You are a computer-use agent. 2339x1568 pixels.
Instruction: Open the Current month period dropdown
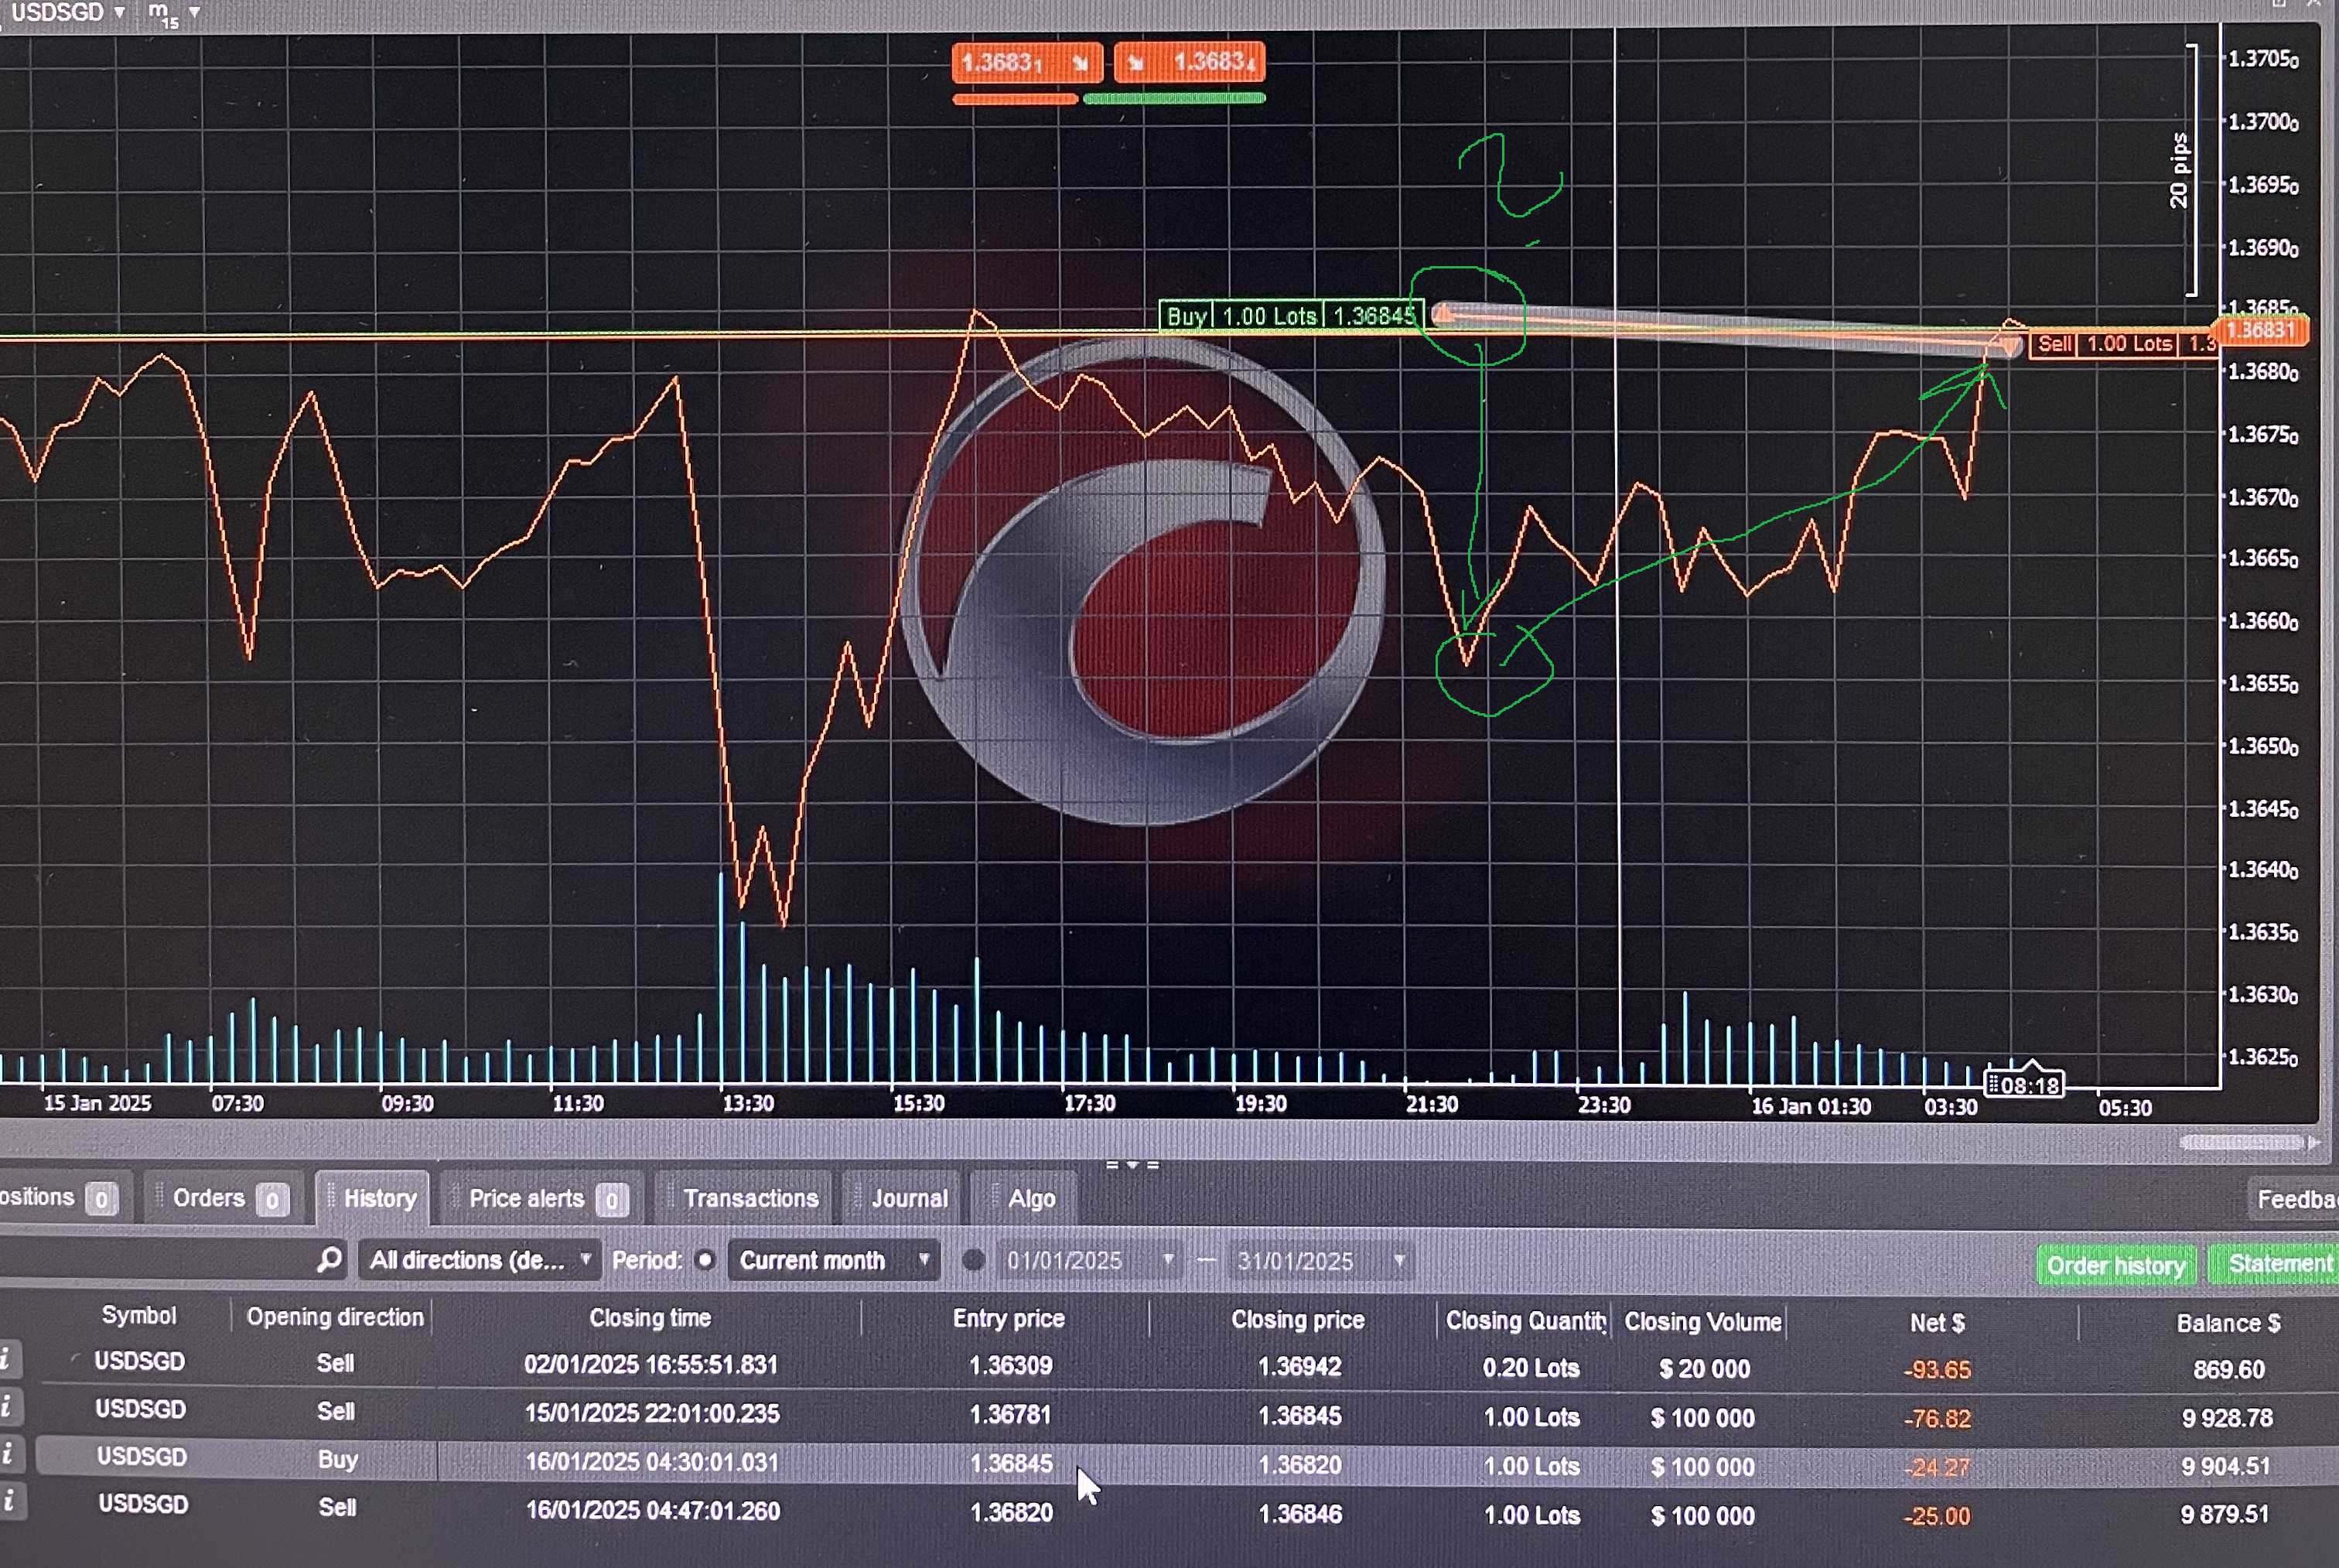coord(834,1260)
